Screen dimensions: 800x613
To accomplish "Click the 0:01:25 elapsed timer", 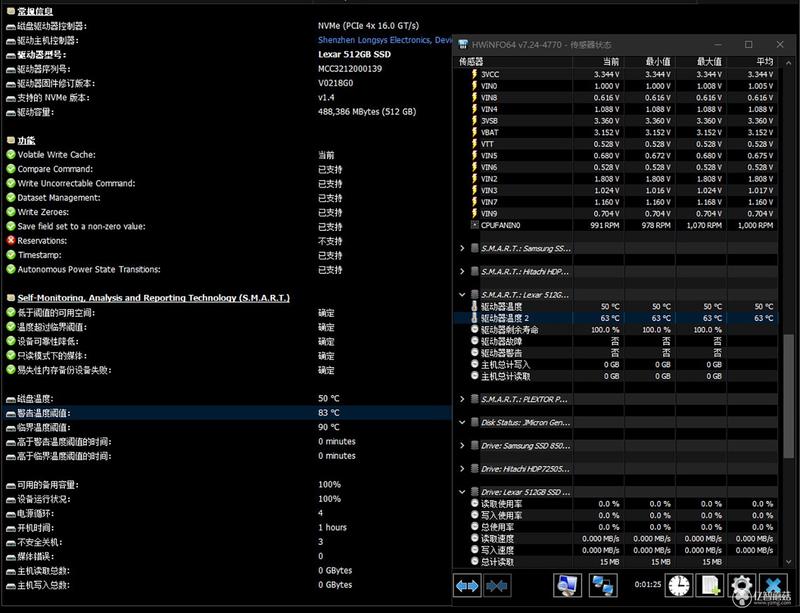I will click(648, 584).
